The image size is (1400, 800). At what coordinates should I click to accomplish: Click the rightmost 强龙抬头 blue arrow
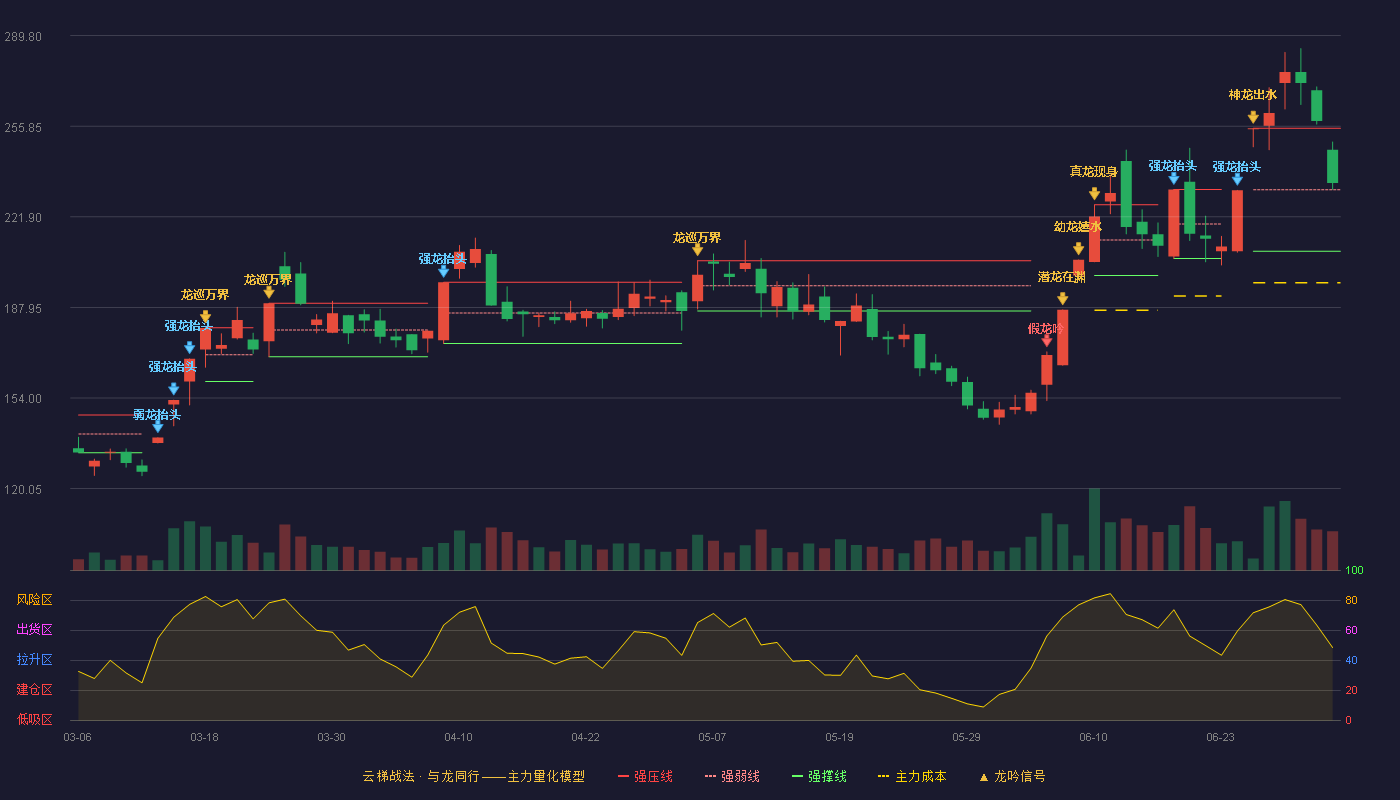click(x=1237, y=180)
